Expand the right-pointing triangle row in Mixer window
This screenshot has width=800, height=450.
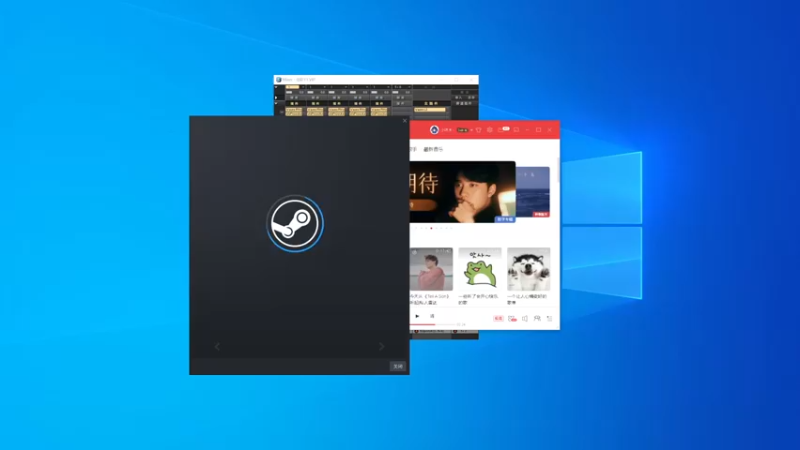click(276, 97)
